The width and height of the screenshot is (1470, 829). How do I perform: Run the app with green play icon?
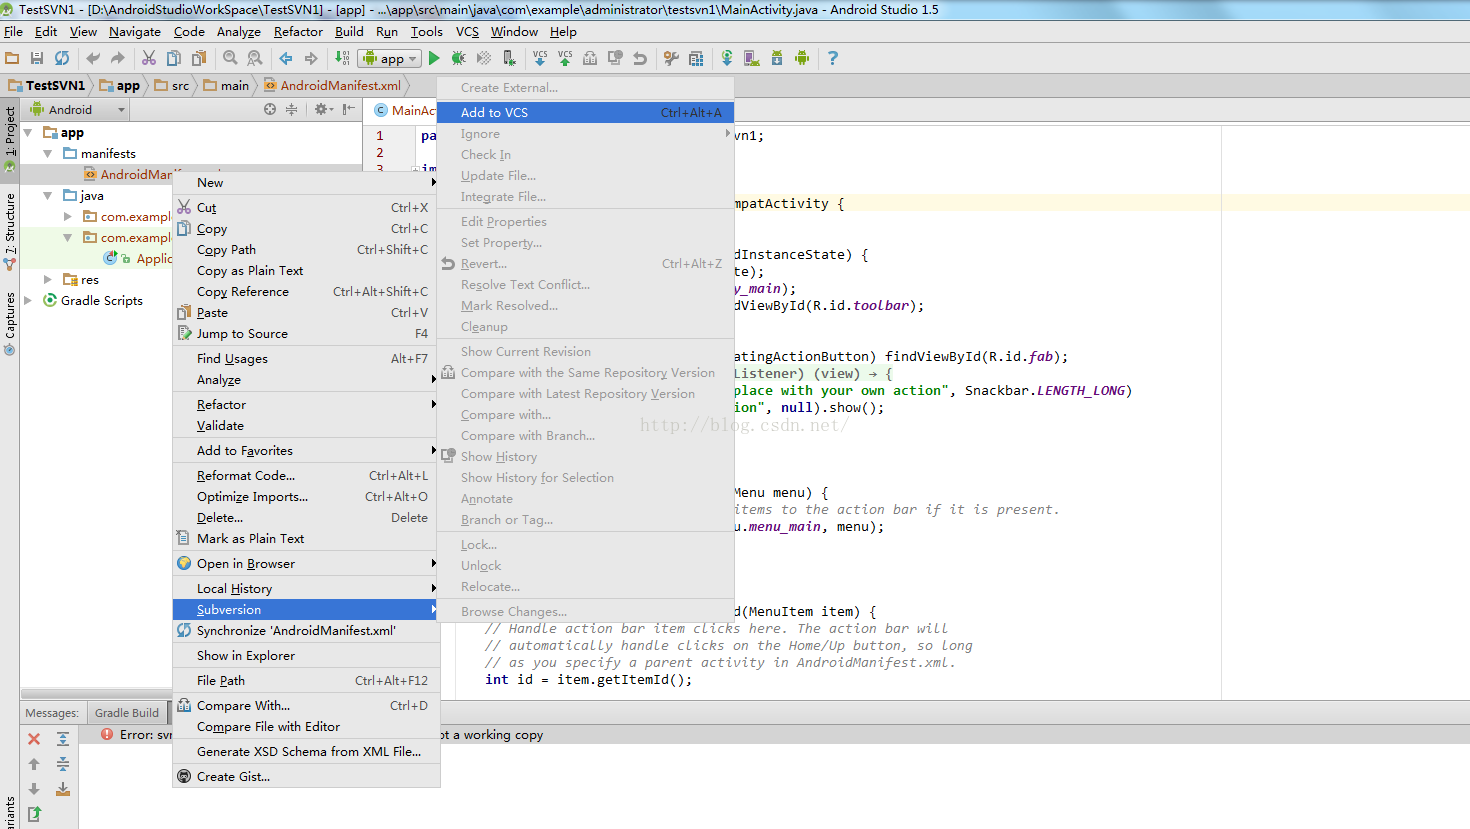(434, 58)
